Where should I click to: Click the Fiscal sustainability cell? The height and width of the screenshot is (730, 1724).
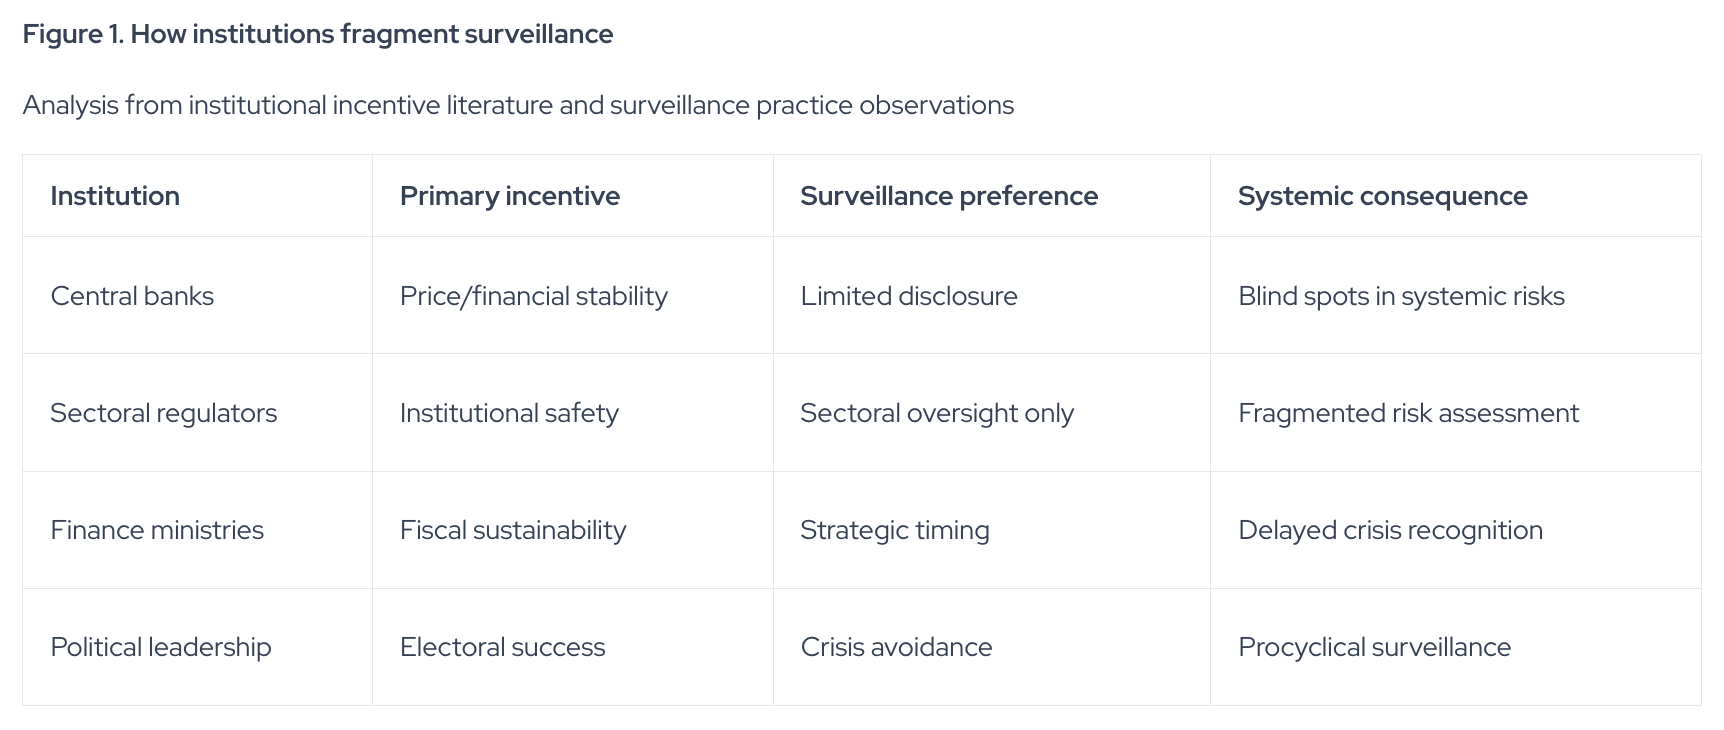point(572,530)
